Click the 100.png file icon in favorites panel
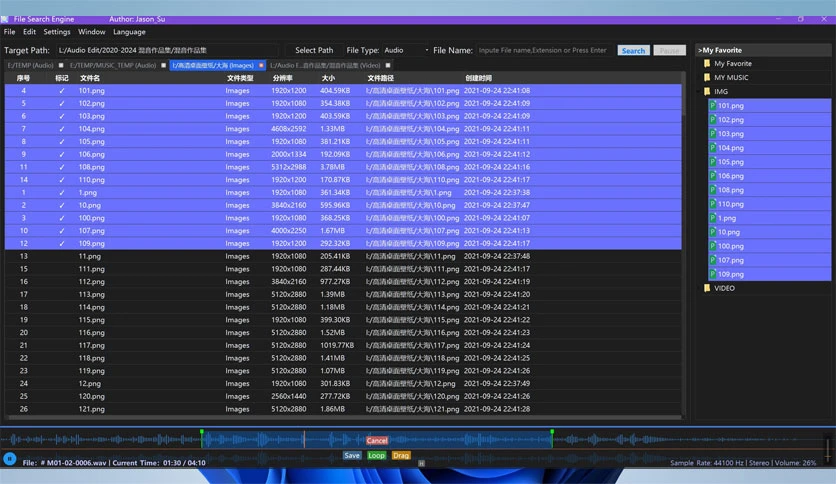The width and height of the screenshot is (836, 484). 712,246
